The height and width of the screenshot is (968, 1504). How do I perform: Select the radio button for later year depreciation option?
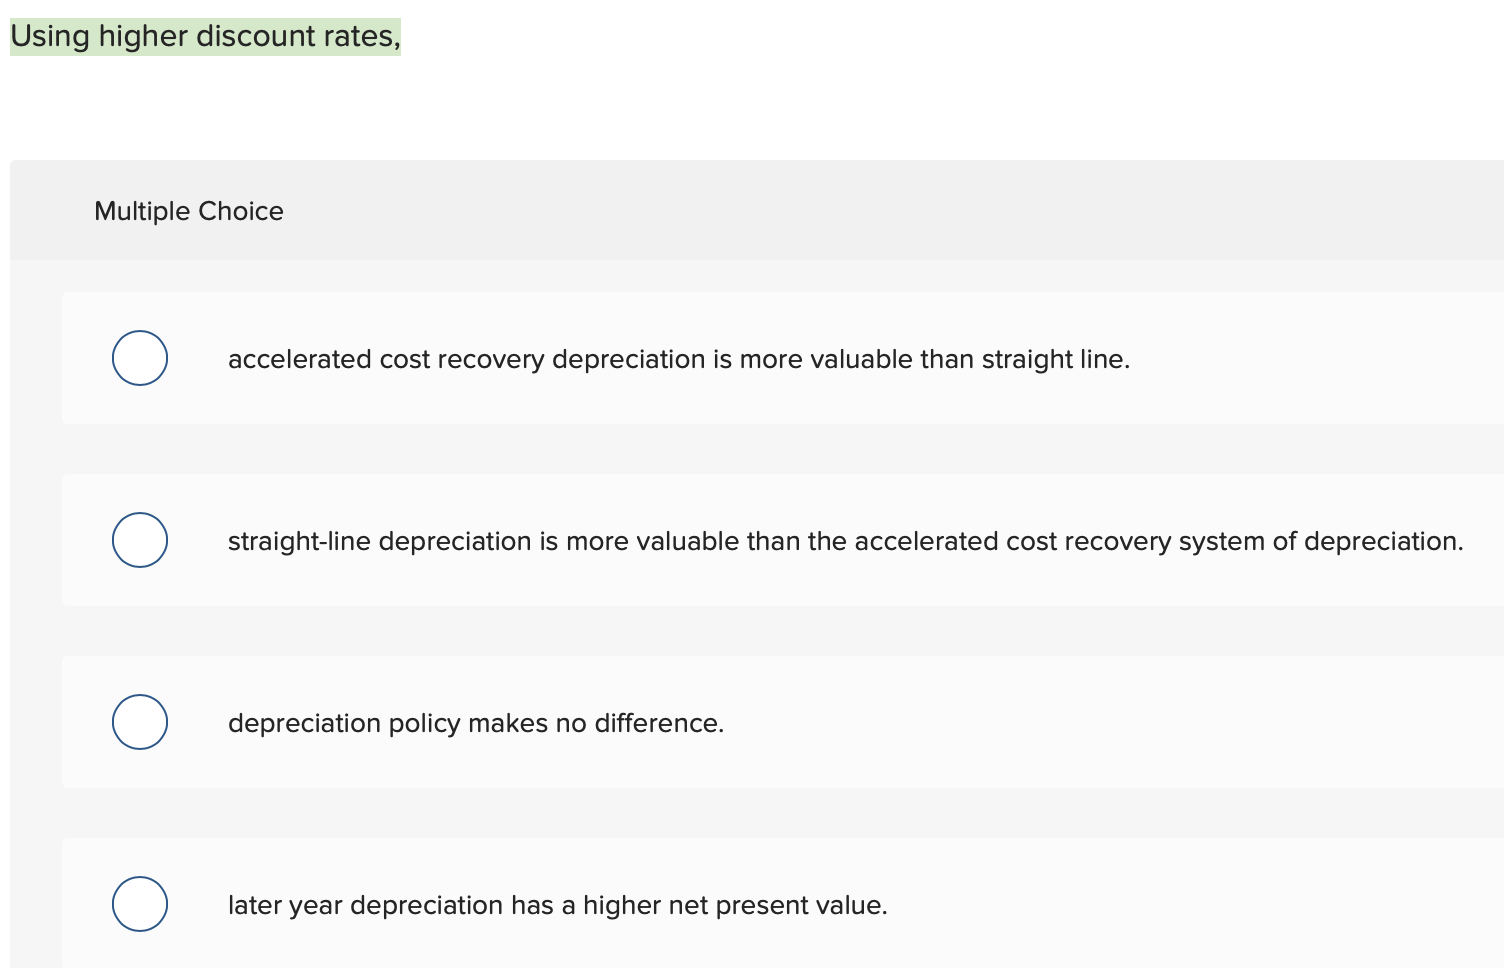139,903
